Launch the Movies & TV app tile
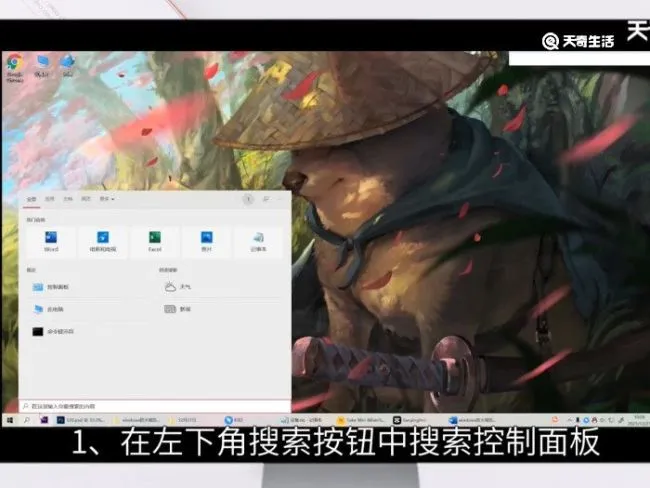650x488 pixels. pos(103,242)
